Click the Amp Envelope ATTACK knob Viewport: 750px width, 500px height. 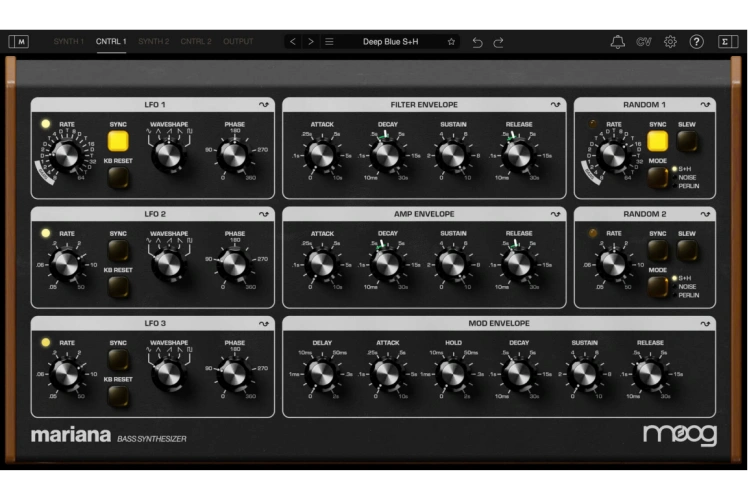tap(321, 263)
